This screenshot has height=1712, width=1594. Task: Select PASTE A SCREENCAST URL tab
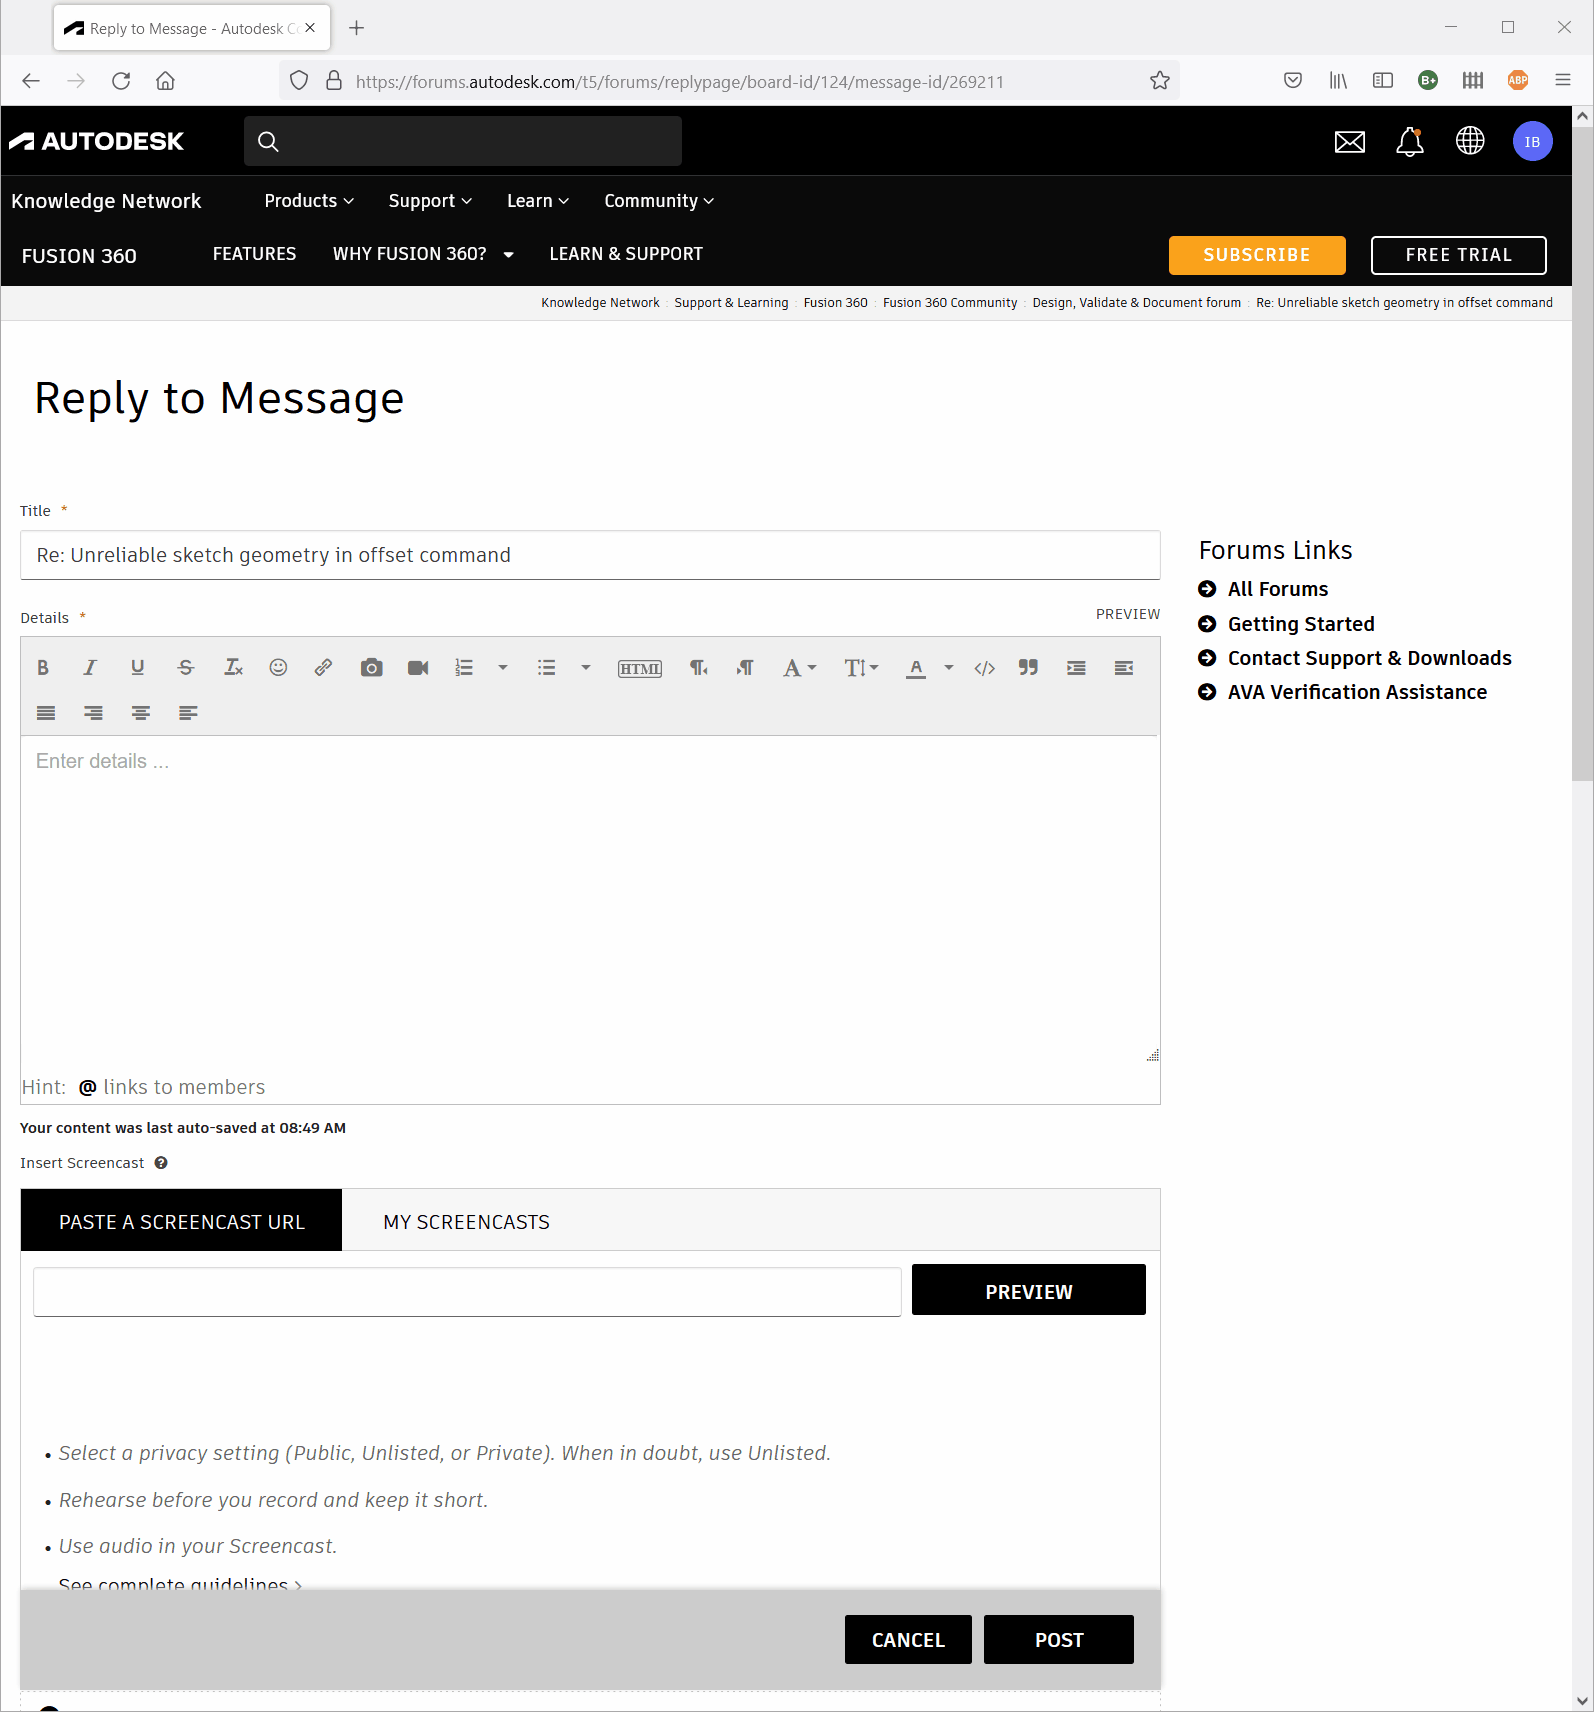point(181,1221)
